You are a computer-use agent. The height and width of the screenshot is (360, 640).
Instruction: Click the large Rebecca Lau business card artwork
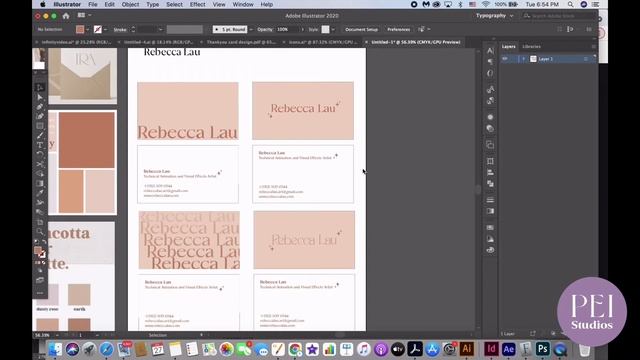point(188,111)
